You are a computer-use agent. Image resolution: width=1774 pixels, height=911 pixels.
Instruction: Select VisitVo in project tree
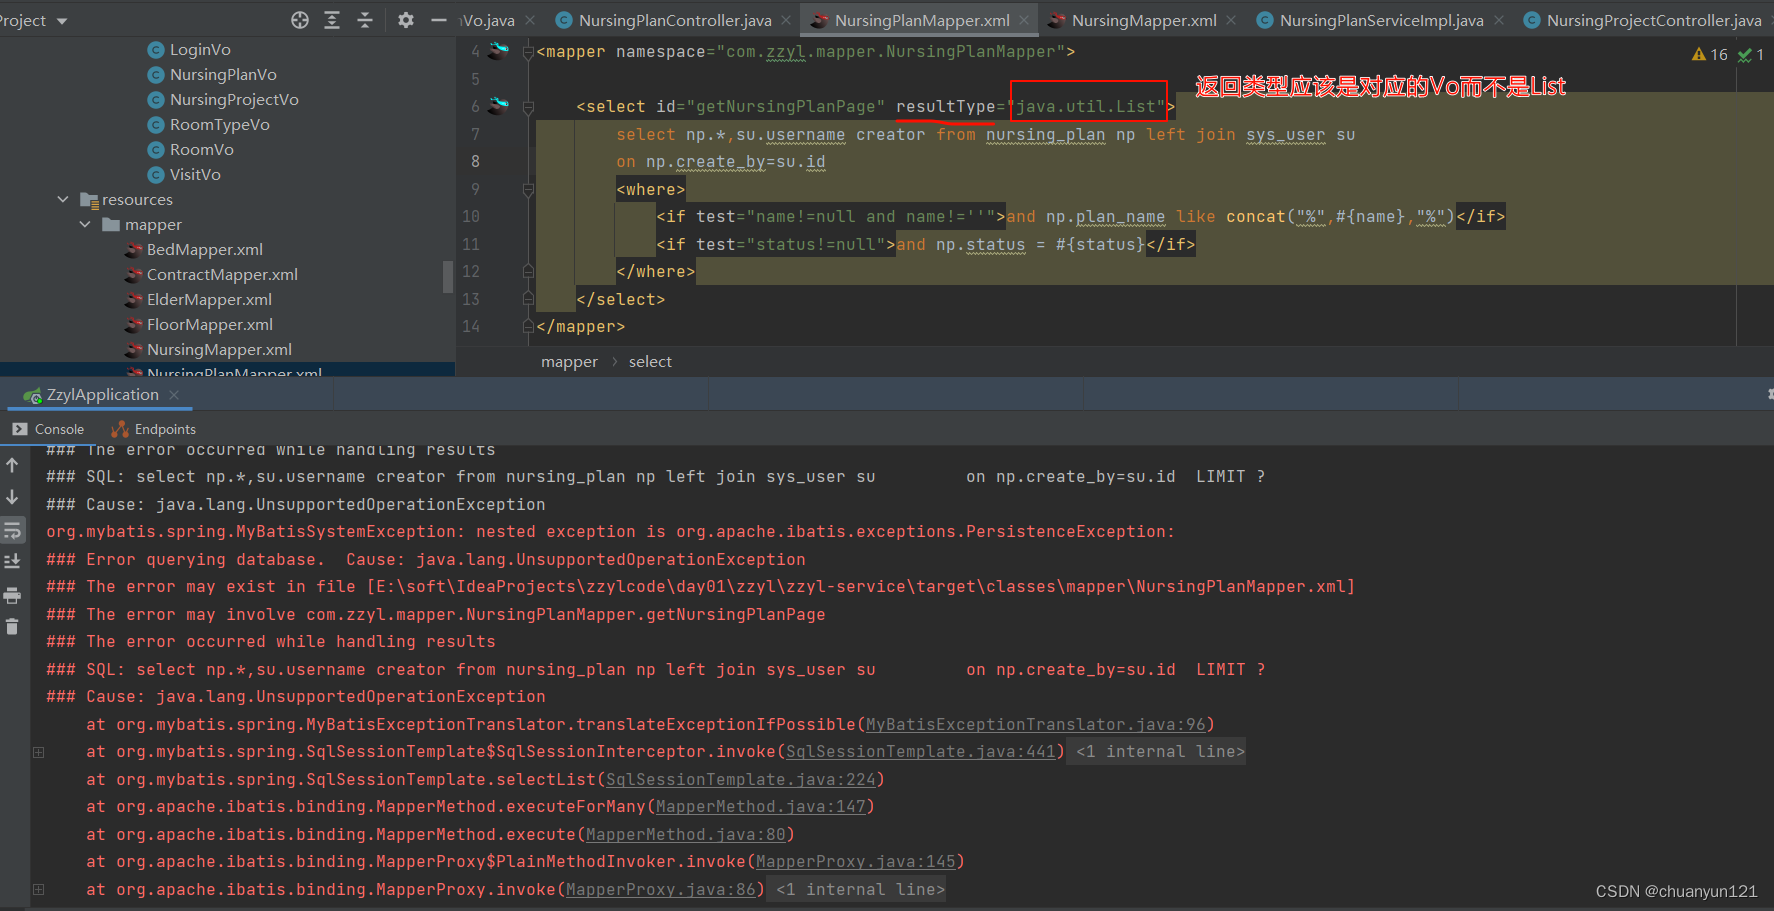pos(194,174)
